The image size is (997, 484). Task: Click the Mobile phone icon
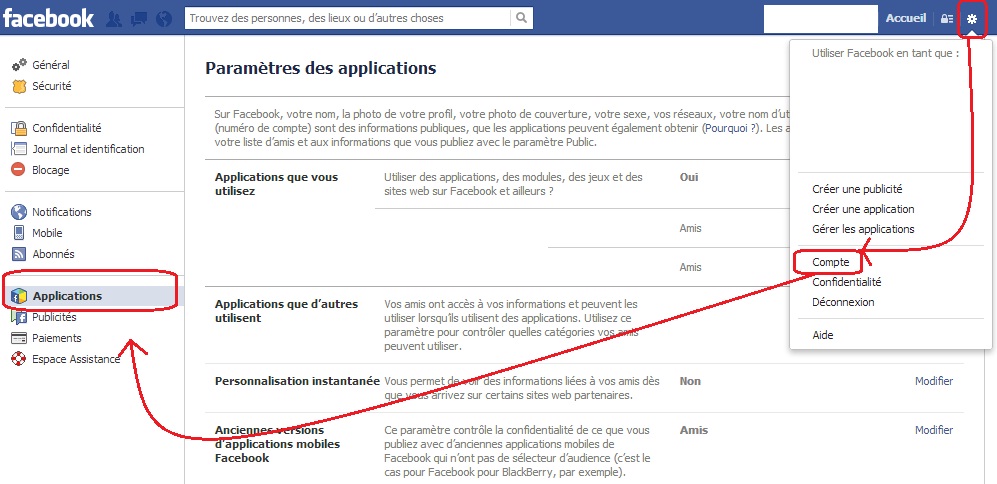pyautogui.click(x=19, y=233)
